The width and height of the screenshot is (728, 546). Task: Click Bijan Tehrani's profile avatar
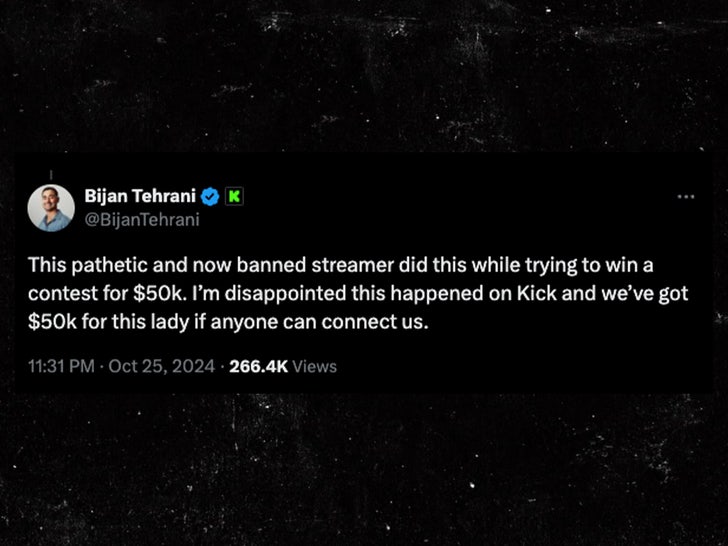tap(51, 208)
